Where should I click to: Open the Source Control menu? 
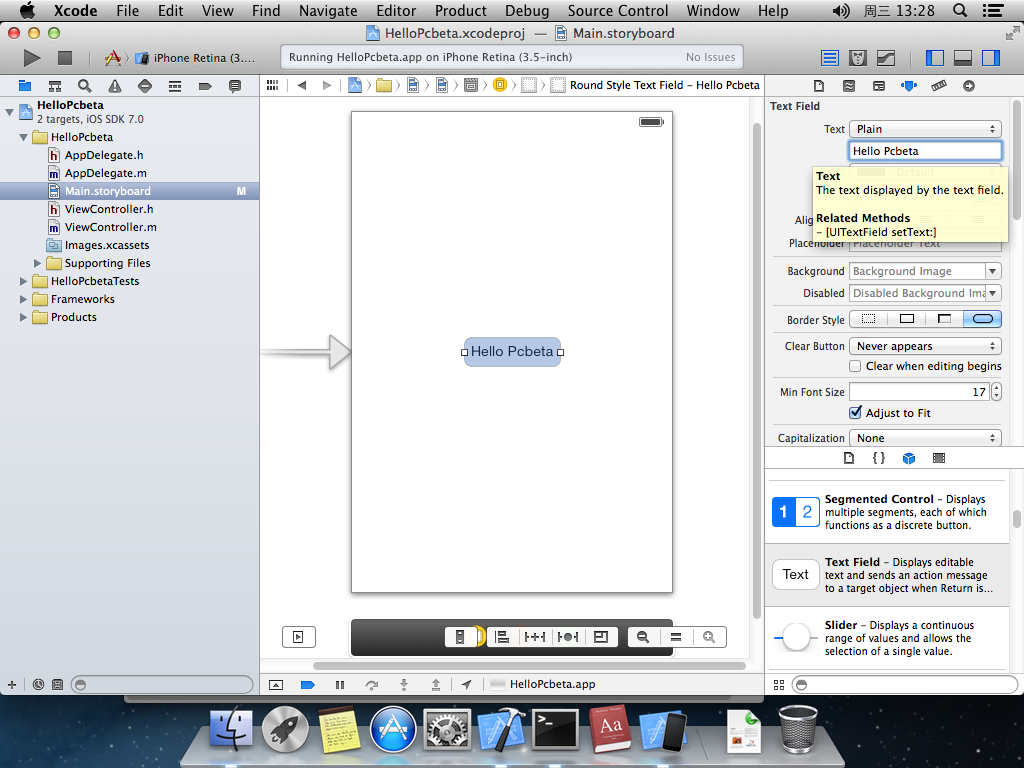(x=618, y=10)
